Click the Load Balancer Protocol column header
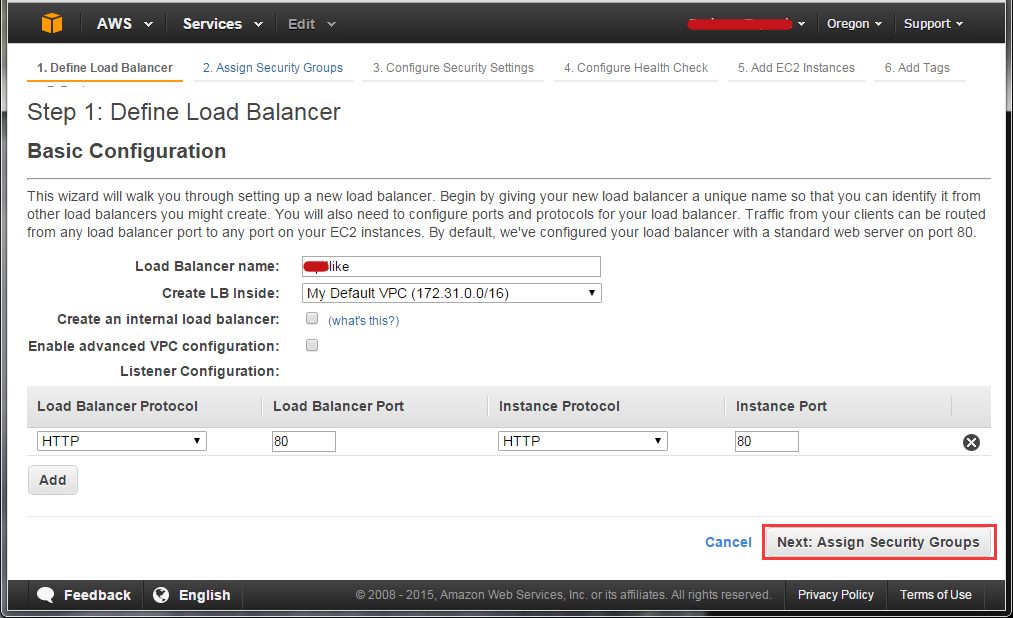Screen dimensions: 1013x618 [x=118, y=406]
